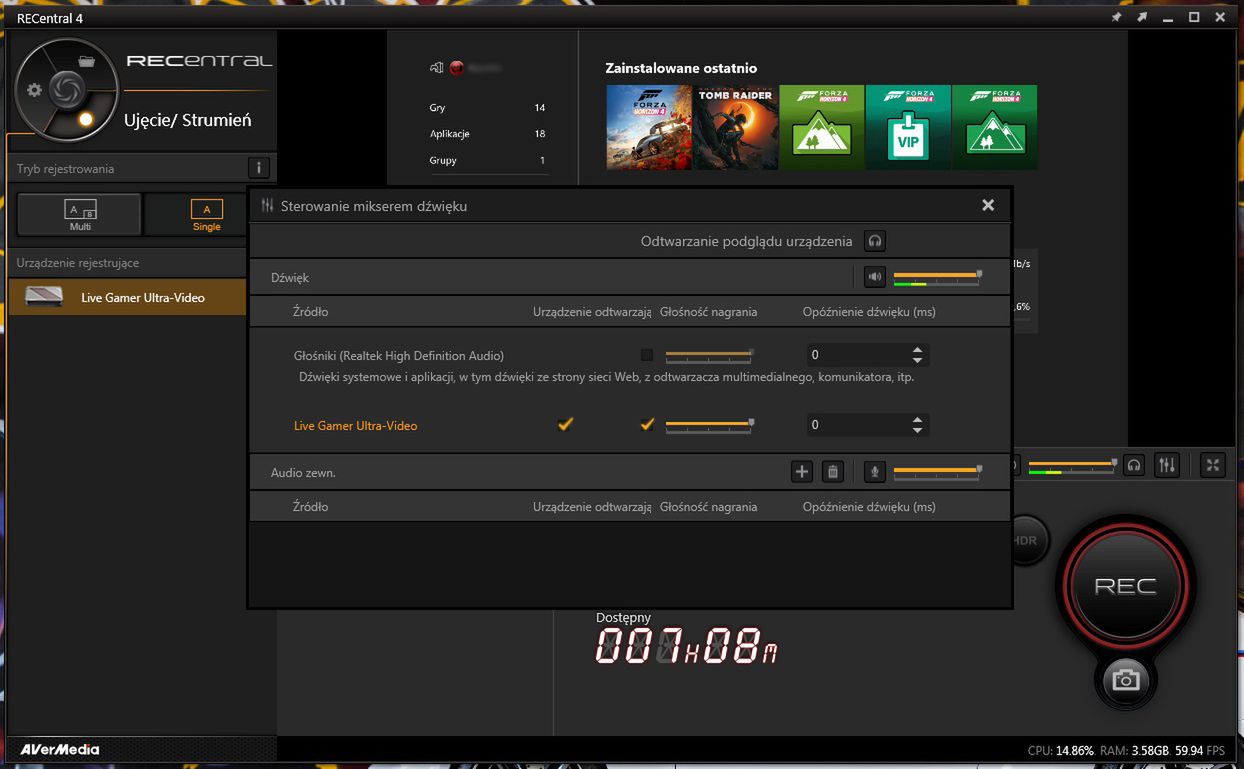Increase Live Gamer Ultra-Video delay up arrow
The image size is (1244, 769).
(x=917, y=419)
